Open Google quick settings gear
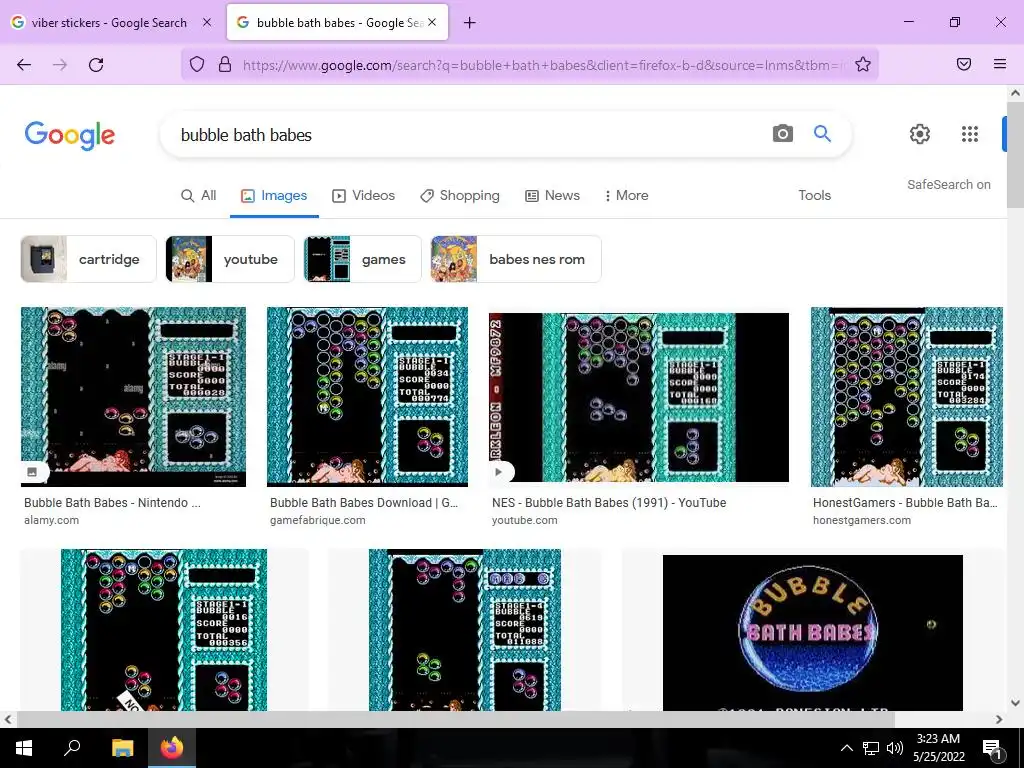The image size is (1024, 768). click(x=920, y=134)
